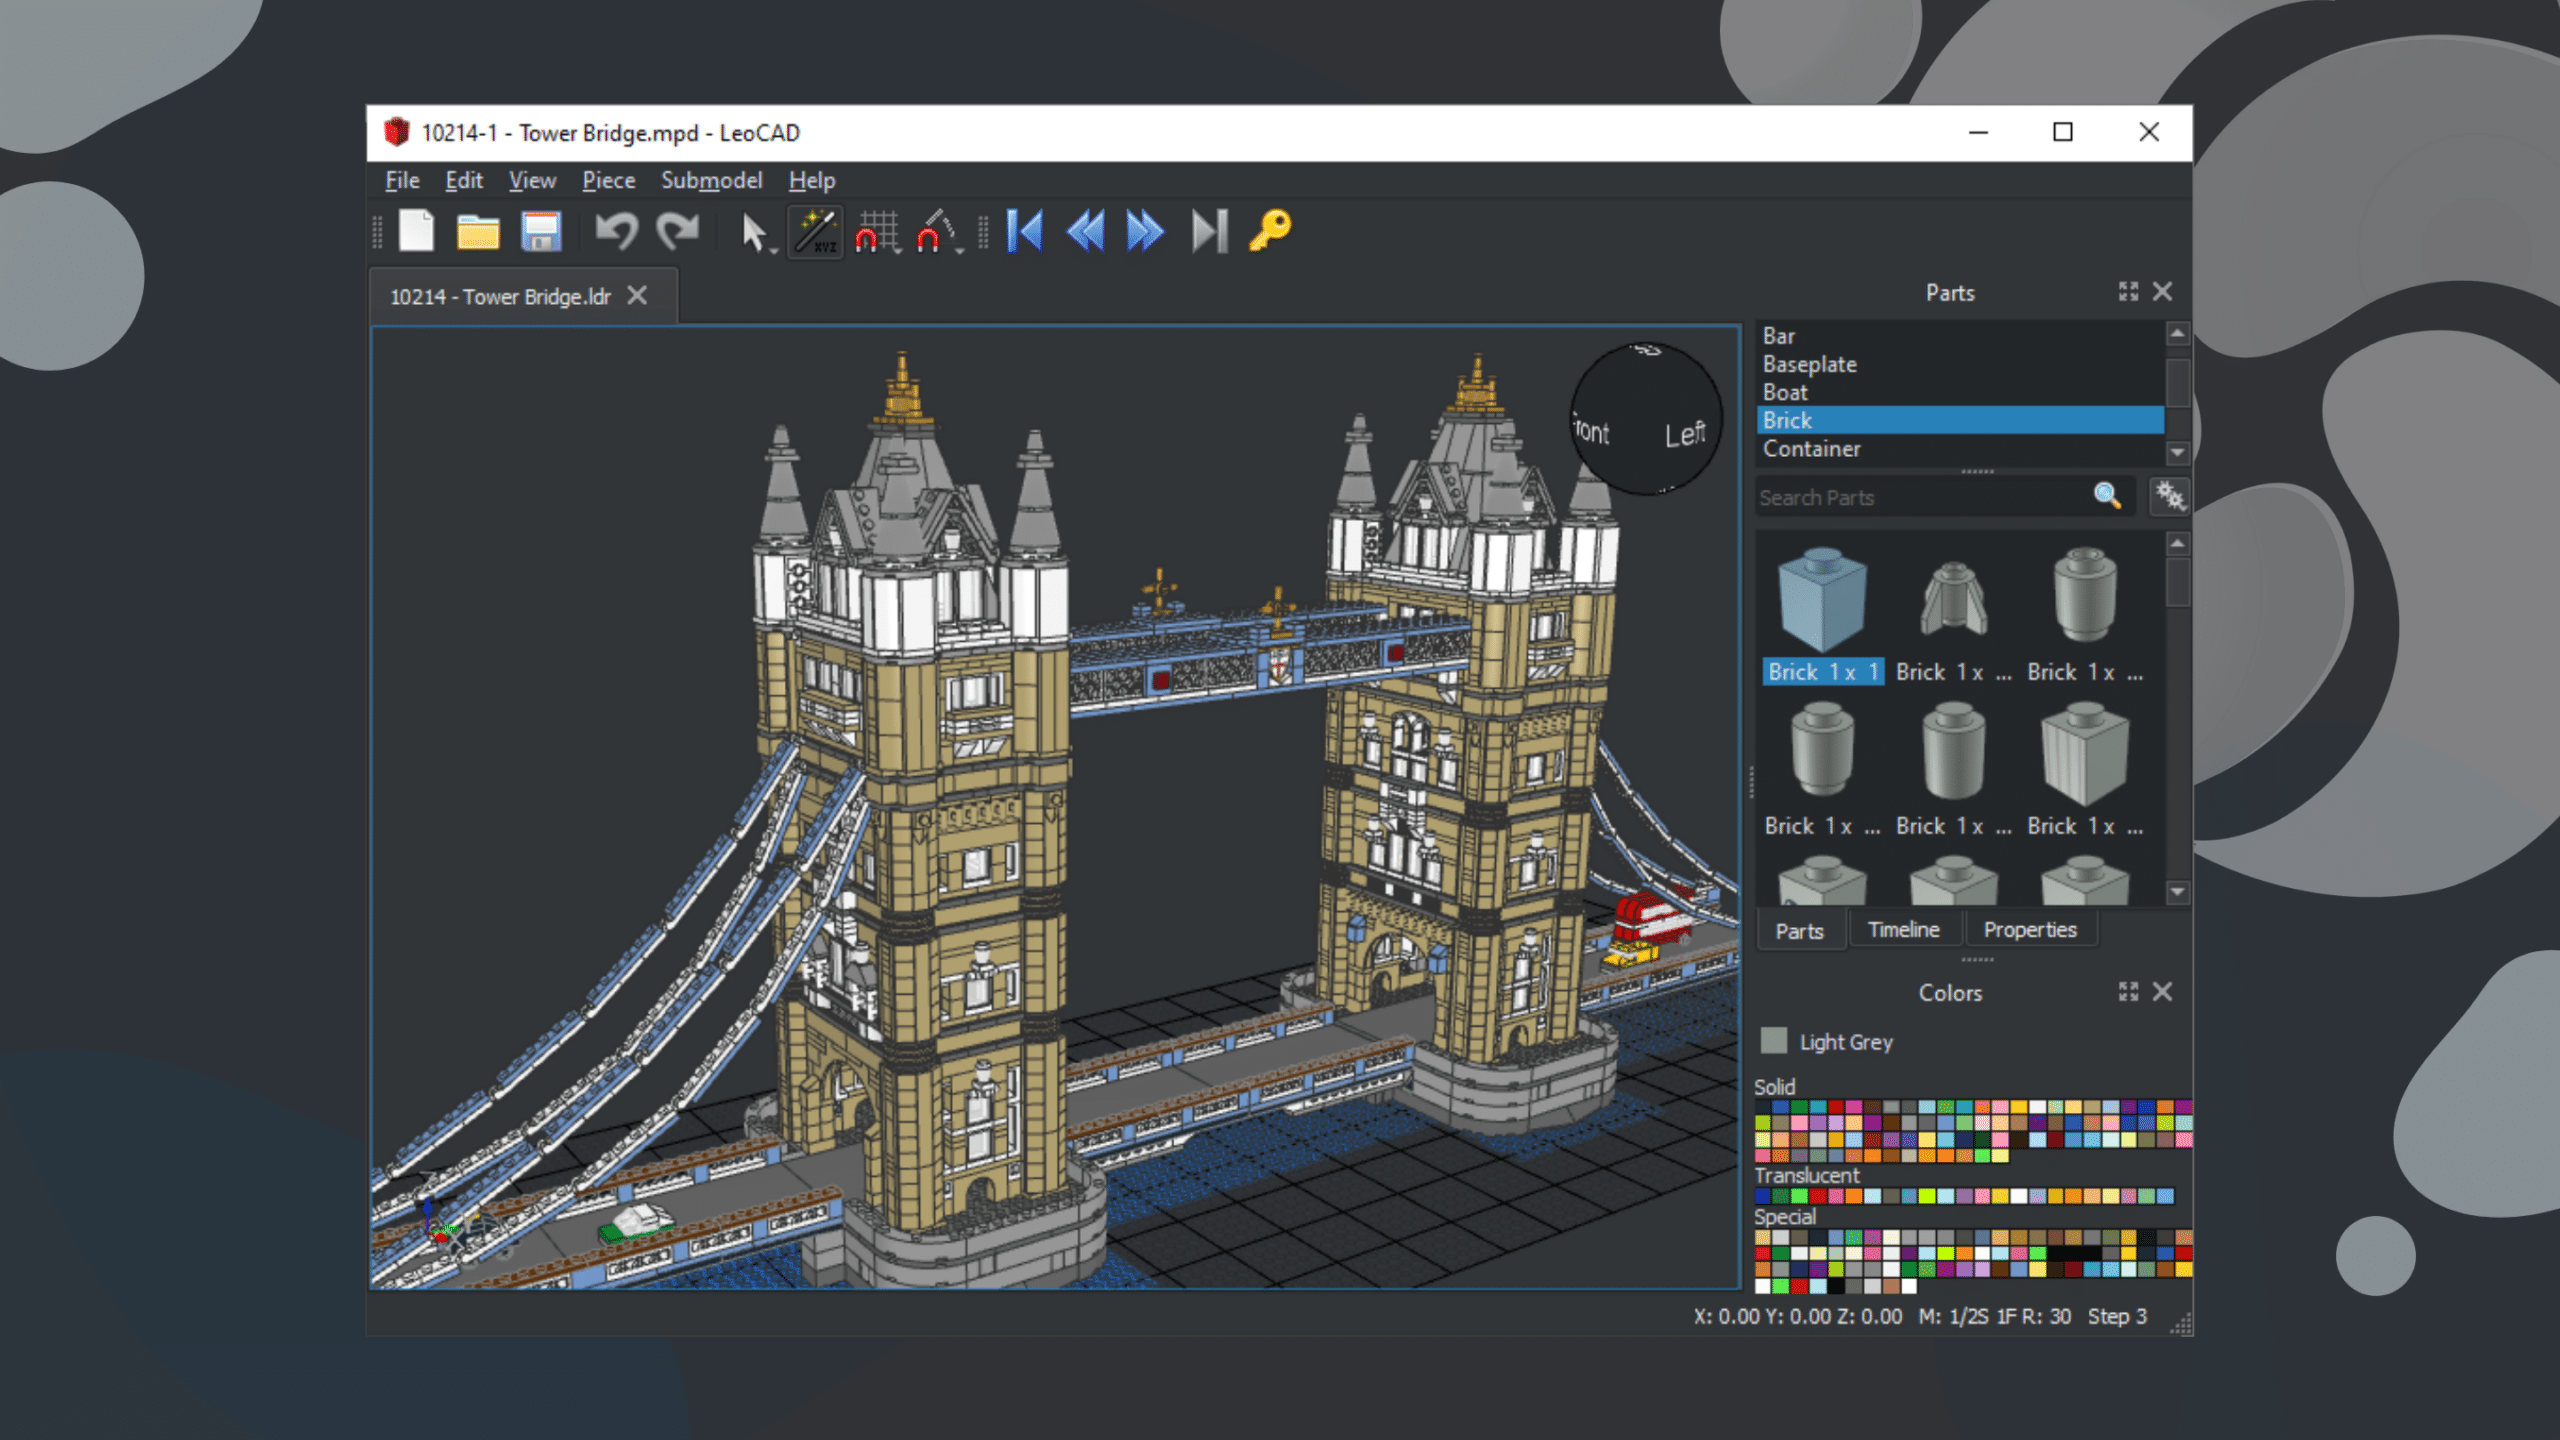The height and width of the screenshot is (1440, 2560).
Task: Jump to the first step
Action: coord(1025,231)
